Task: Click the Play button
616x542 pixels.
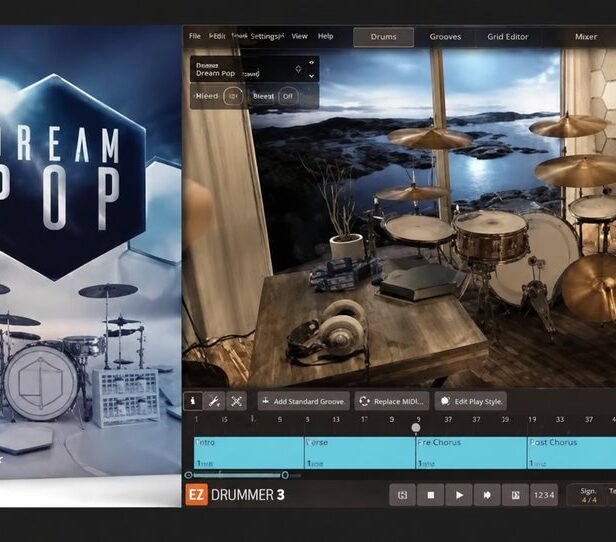Action: pos(459,495)
